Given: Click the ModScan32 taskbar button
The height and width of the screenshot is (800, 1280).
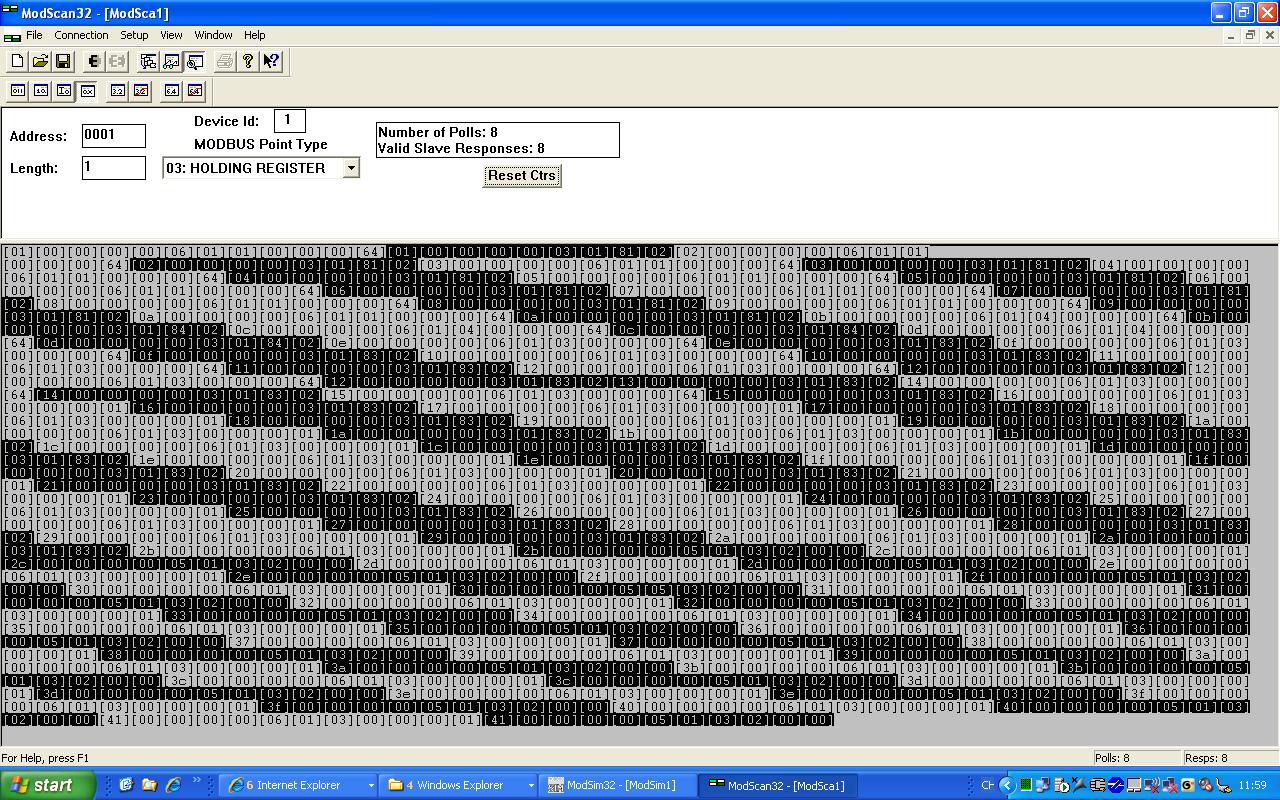Looking at the screenshot, I should point(779,785).
